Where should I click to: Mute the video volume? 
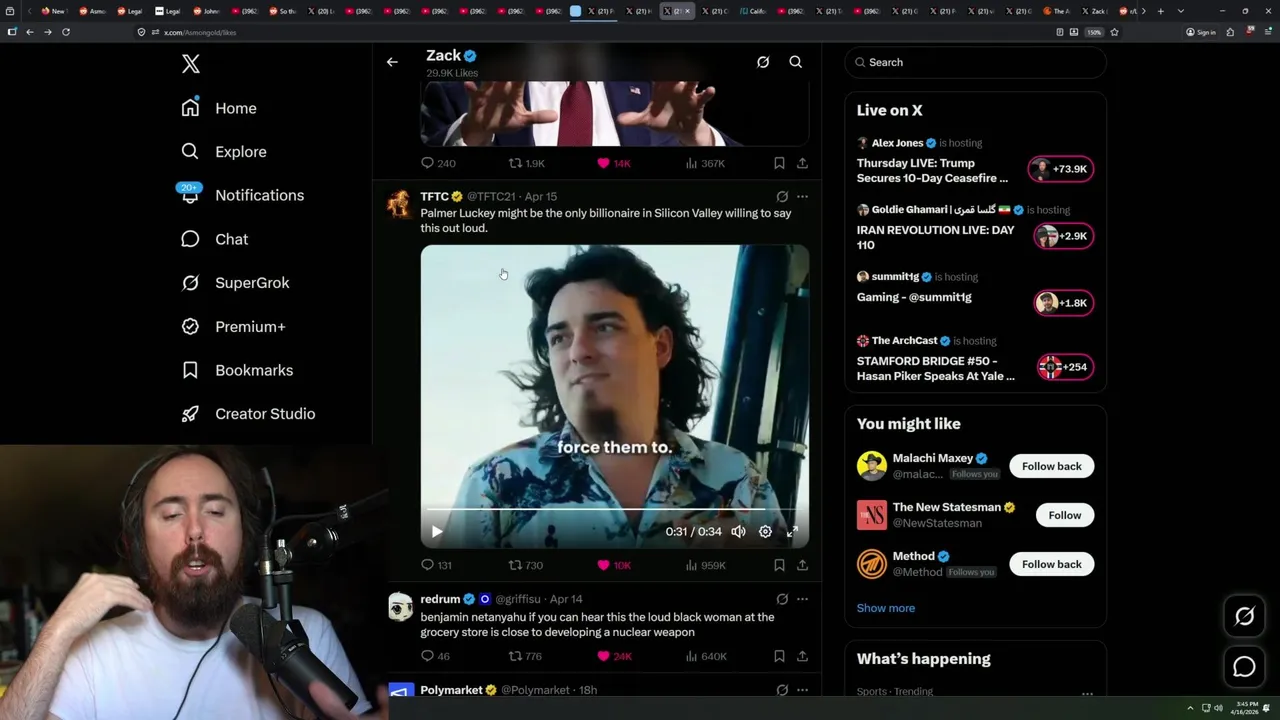click(x=738, y=532)
